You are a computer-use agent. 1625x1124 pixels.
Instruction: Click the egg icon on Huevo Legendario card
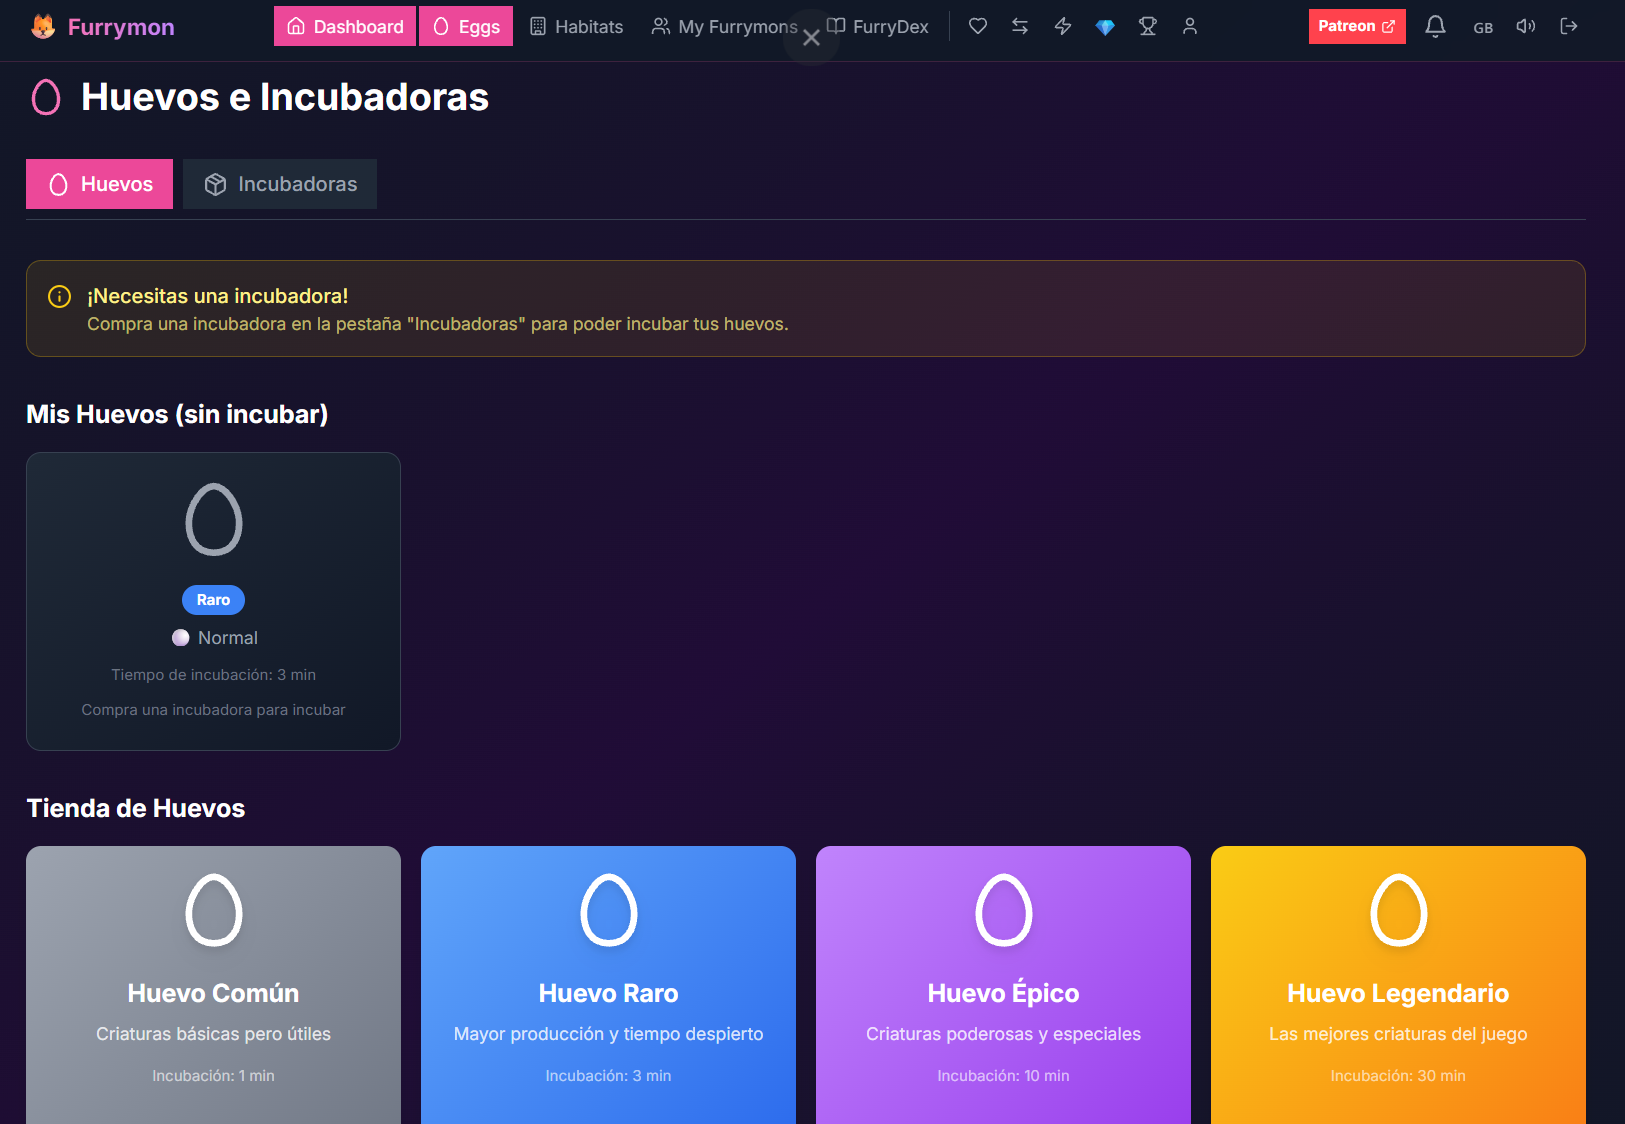coord(1399,910)
